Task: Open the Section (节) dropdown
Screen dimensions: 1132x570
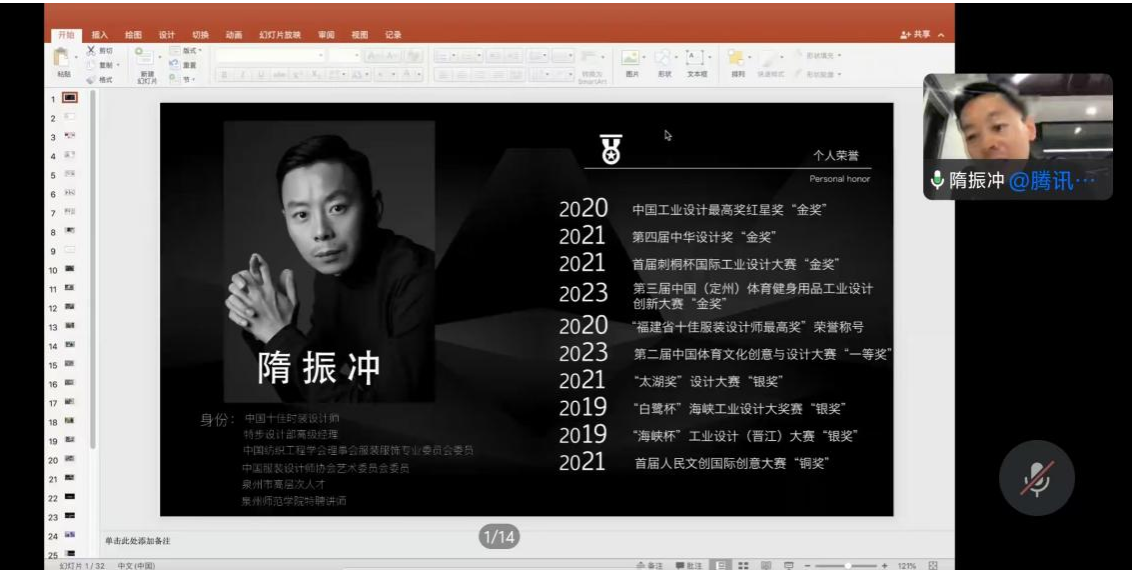Action: (x=187, y=79)
